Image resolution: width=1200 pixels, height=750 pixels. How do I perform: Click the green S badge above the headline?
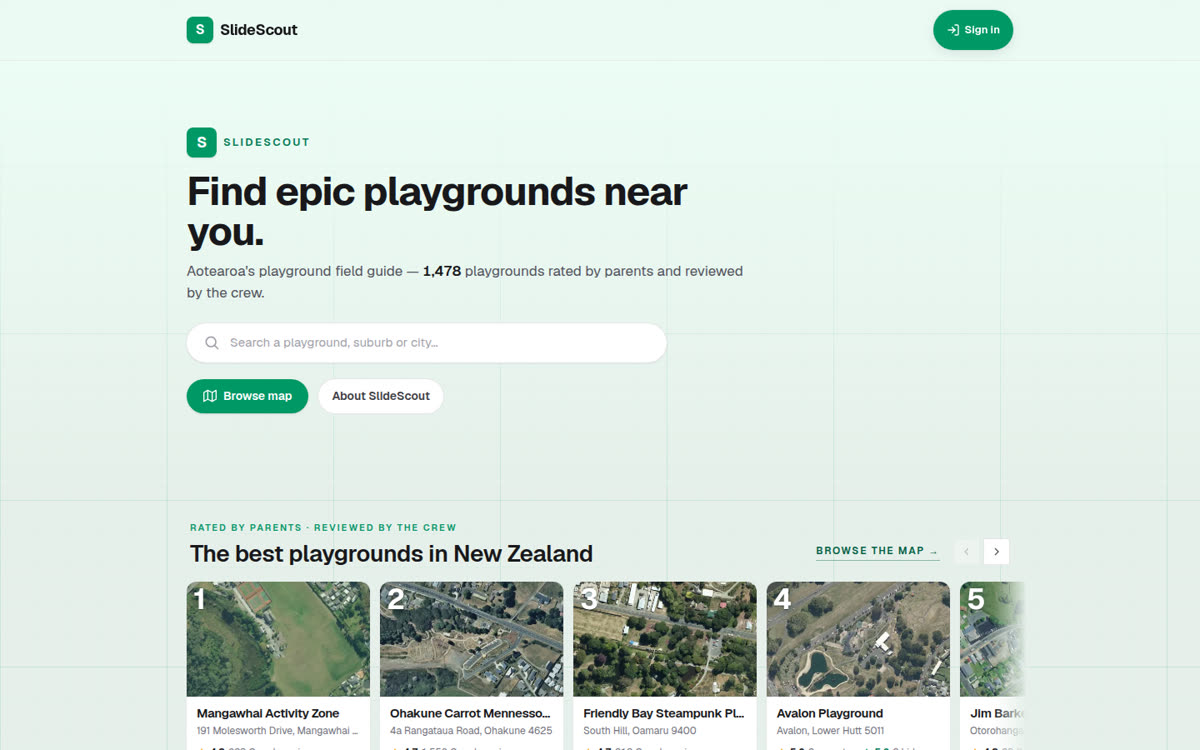(201, 142)
